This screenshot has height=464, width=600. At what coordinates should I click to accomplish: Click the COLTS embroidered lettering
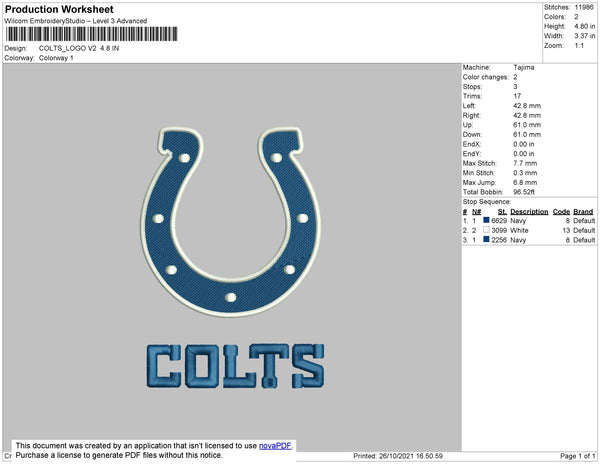click(236, 366)
